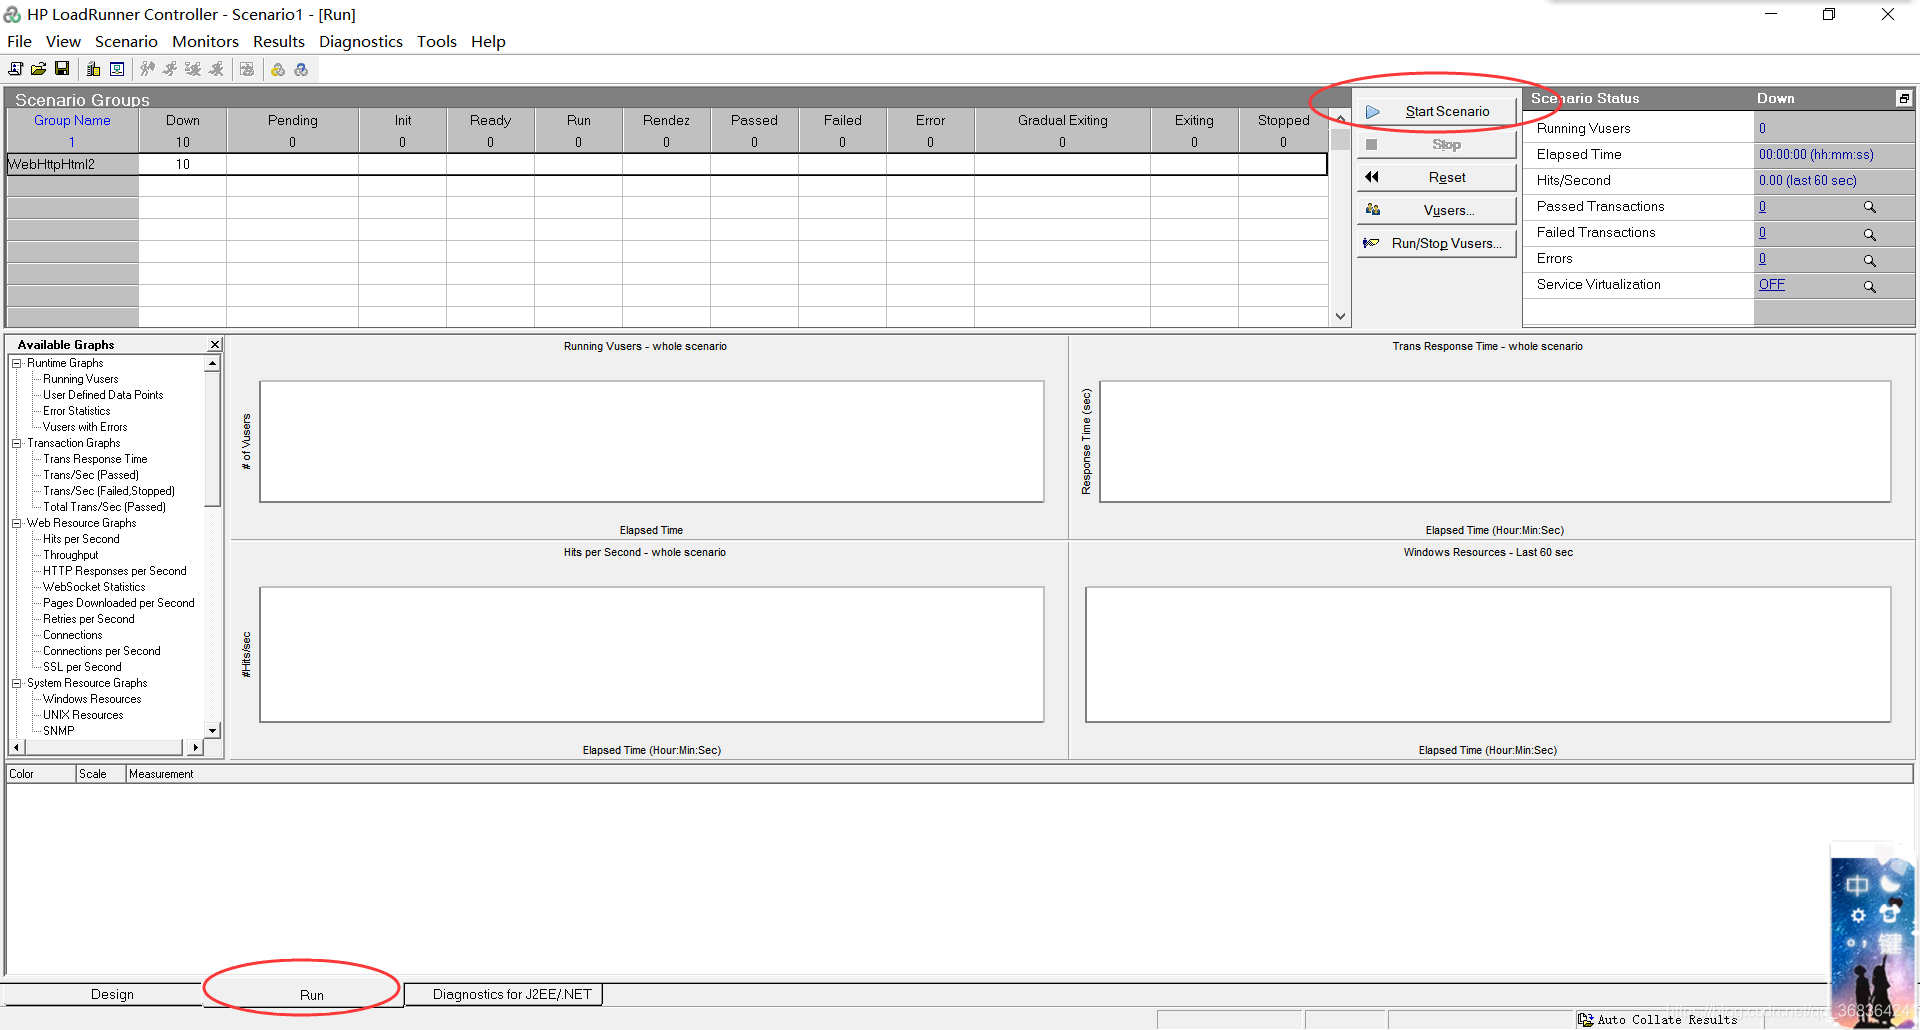The height and width of the screenshot is (1030, 1920).
Task: Select Throughput graph item
Action: (x=70, y=555)
